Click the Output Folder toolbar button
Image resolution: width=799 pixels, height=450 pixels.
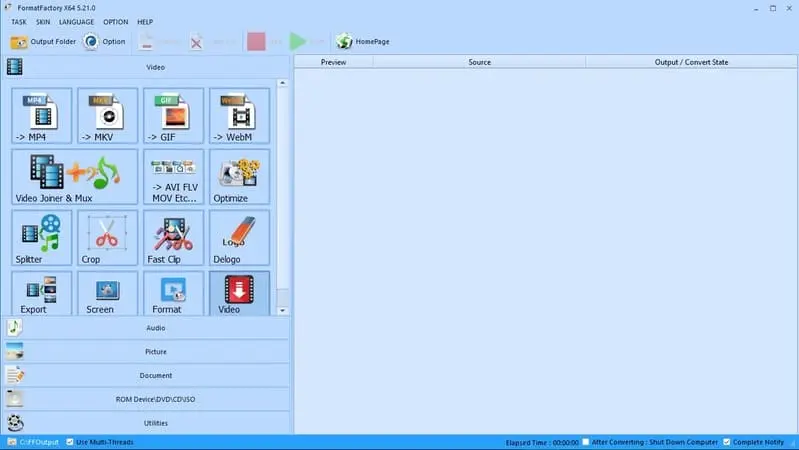click(43, 42)
